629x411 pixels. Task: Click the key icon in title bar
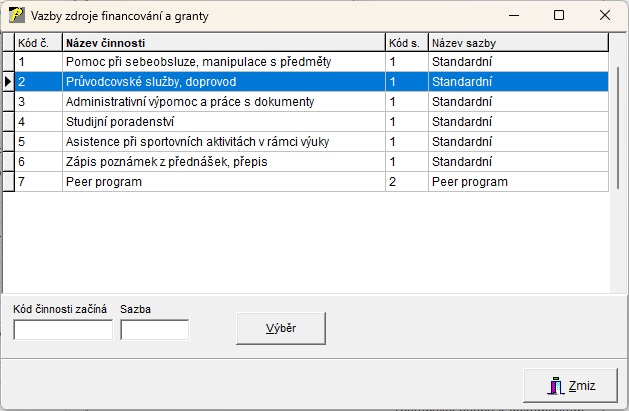(17, 15)
